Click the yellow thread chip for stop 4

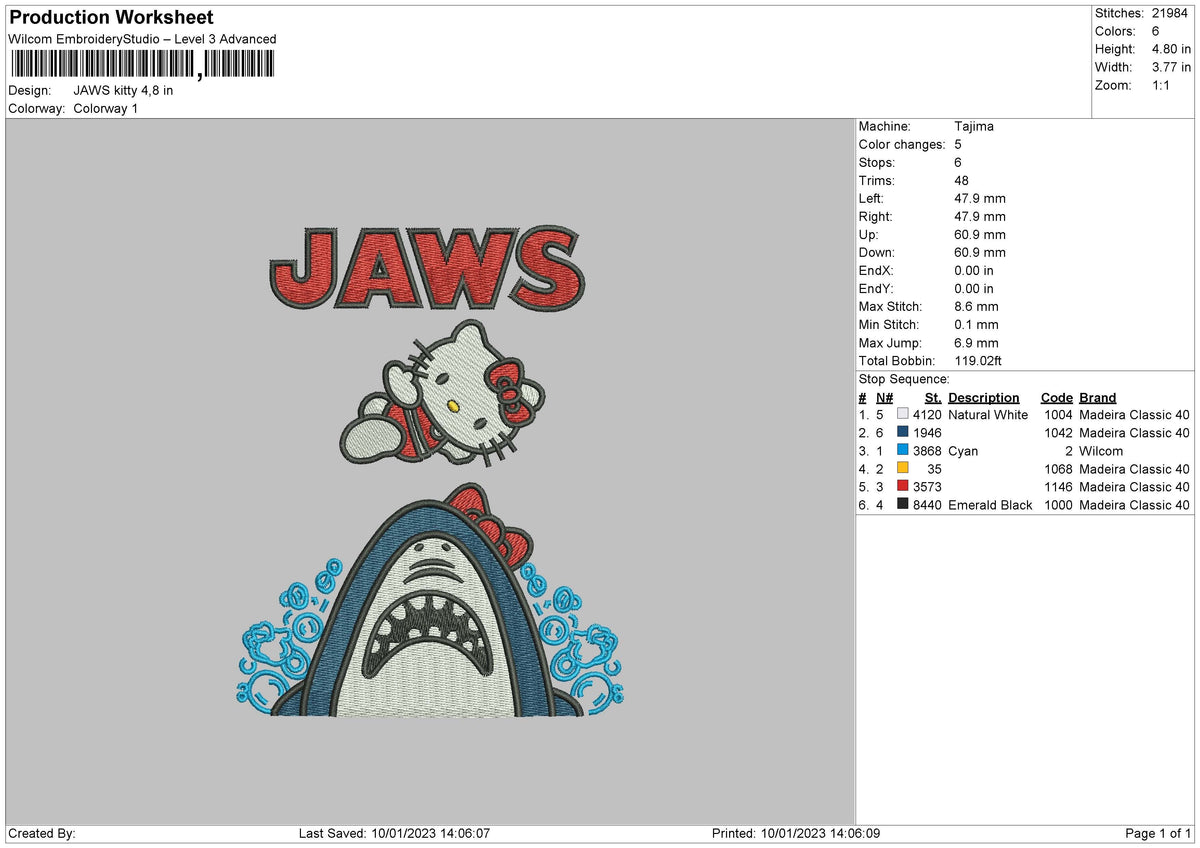pos(902,469)
